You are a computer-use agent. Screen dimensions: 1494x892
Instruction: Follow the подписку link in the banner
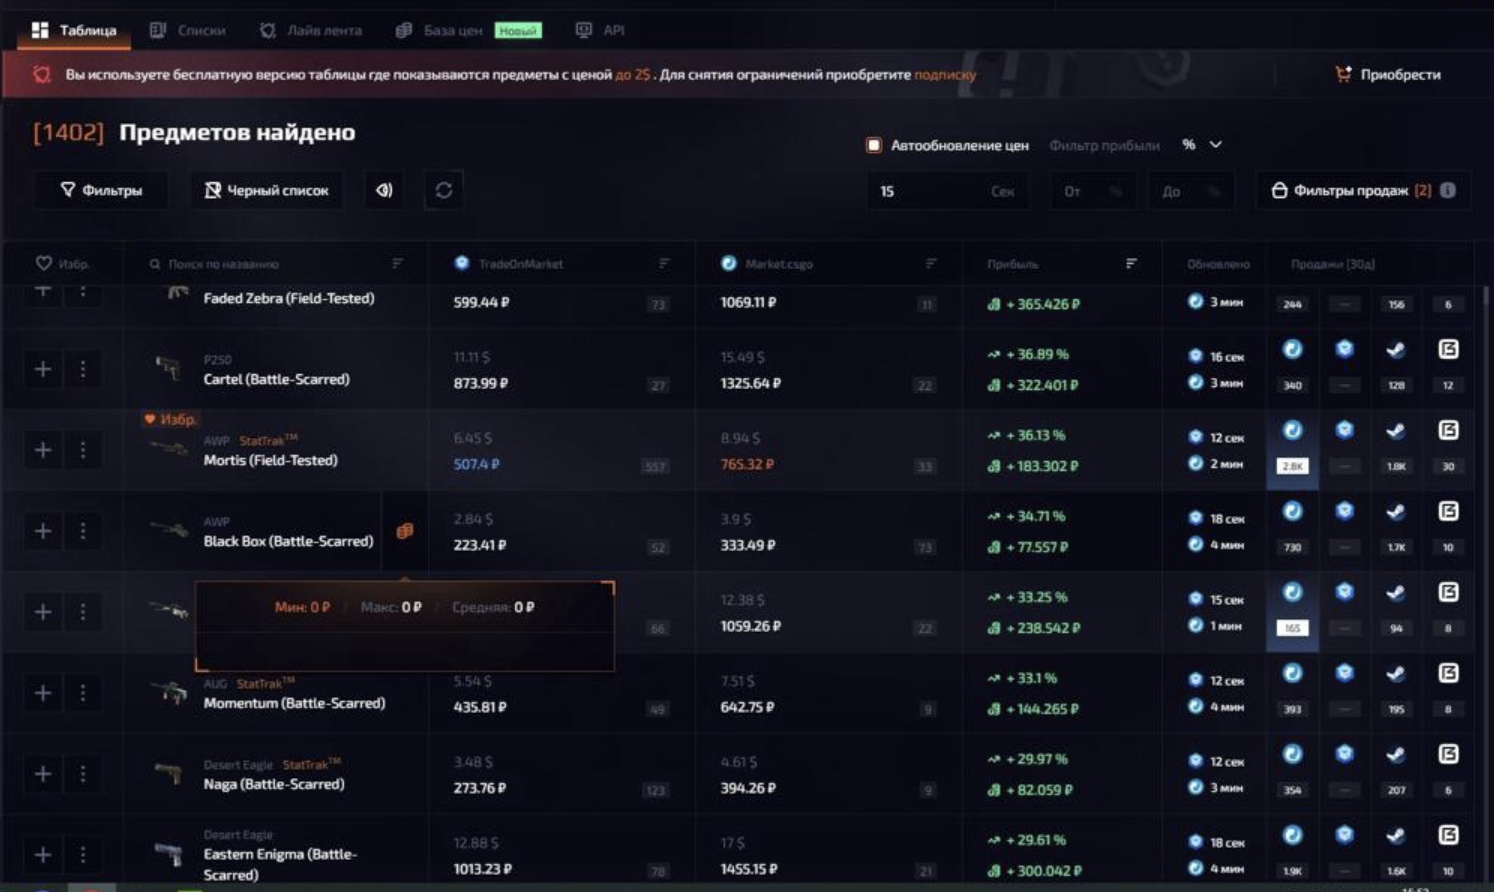(945, 74)
